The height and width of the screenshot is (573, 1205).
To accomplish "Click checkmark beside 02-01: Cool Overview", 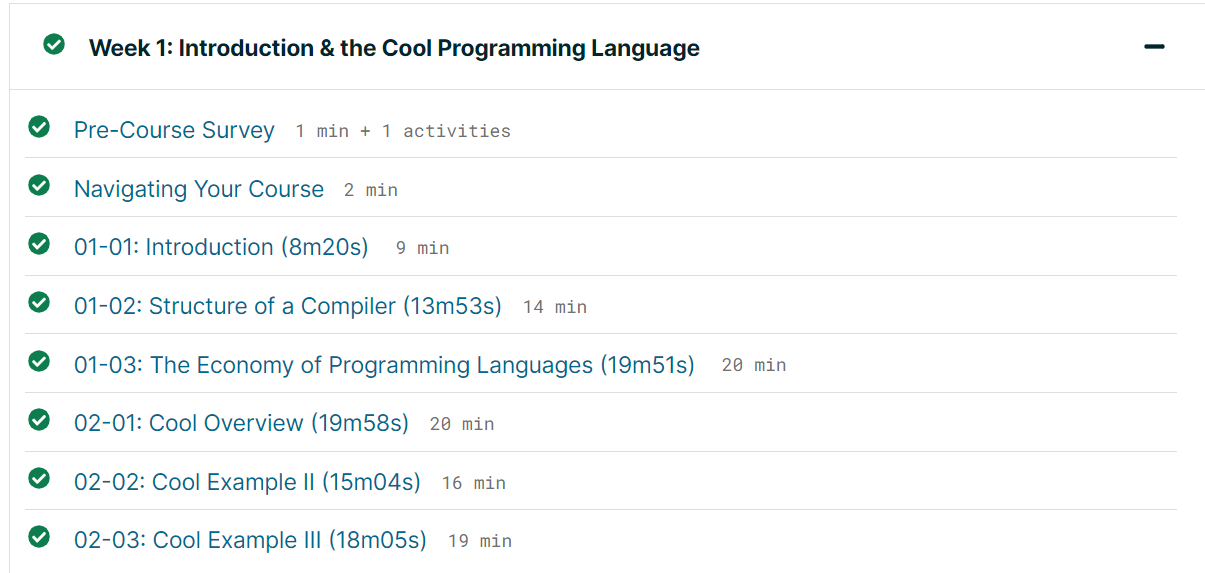I will coord(39,420).
